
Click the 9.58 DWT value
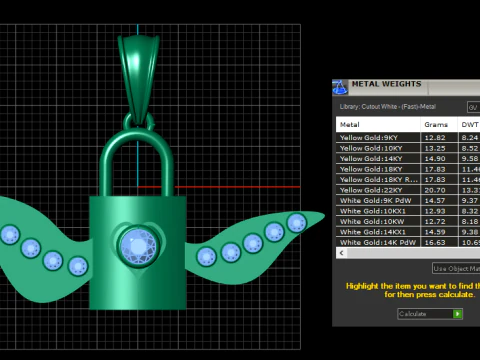[470, 159]
